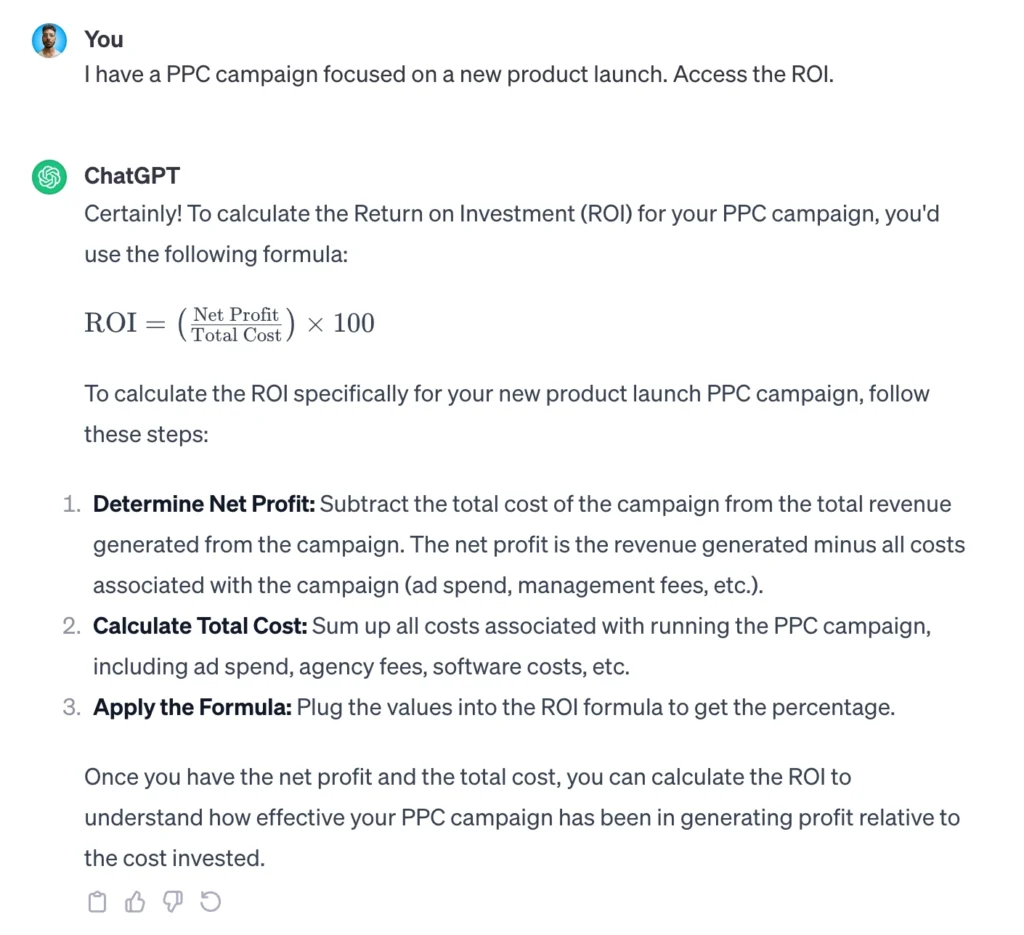Click step number 1 in the list
Screen dimensions: 1024x935
pos(71,504)
